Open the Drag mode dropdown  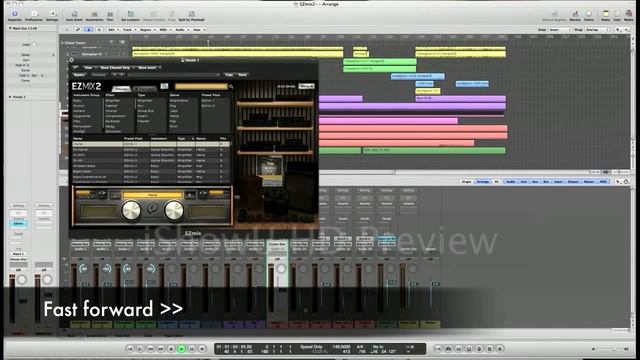click(598, 29)
